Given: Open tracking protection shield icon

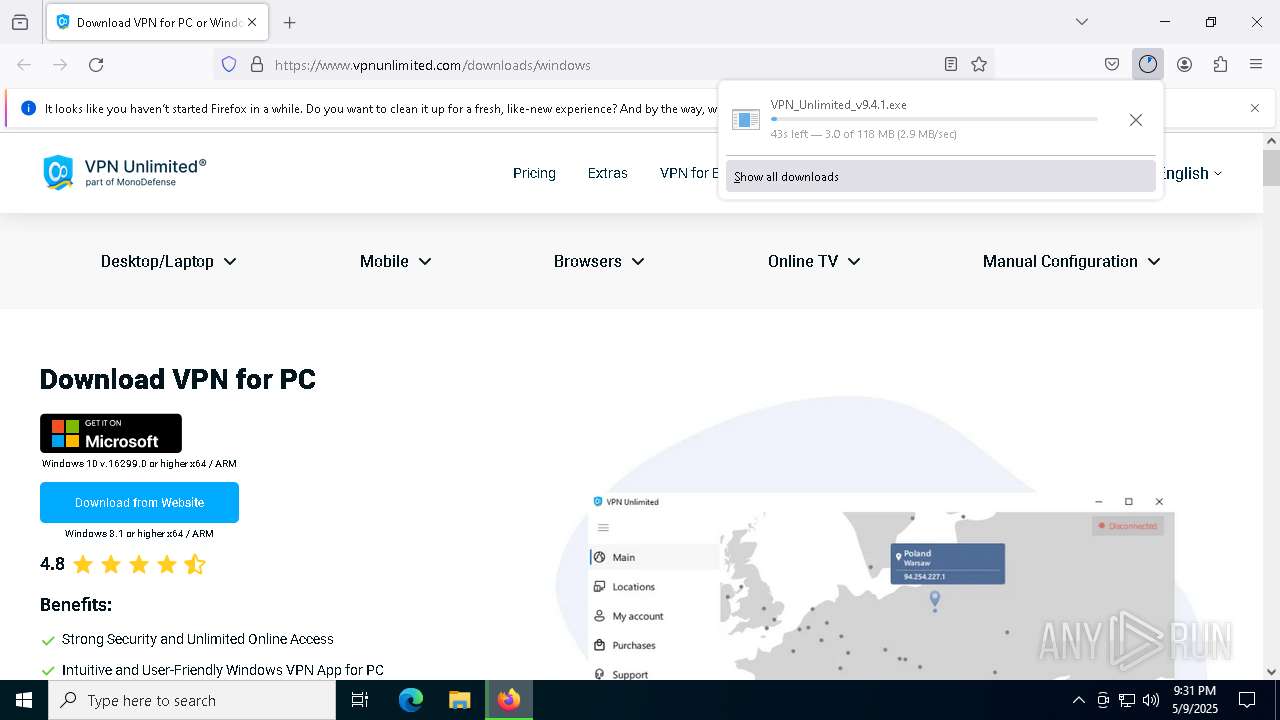Looking at the screenshot, I should (229, 65).
